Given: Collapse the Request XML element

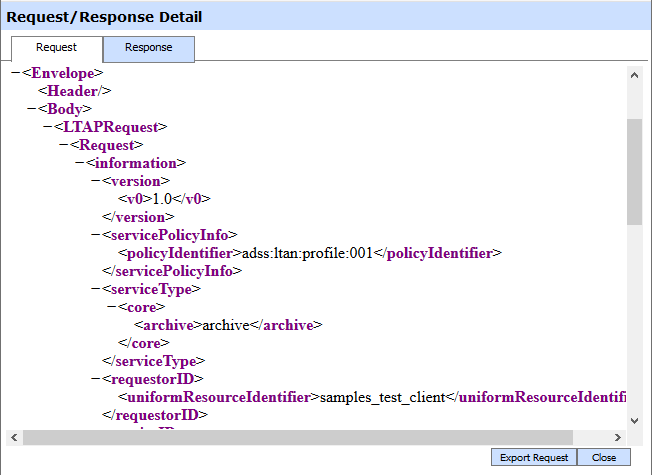Looking at the screenshot, I should [62, 145].
